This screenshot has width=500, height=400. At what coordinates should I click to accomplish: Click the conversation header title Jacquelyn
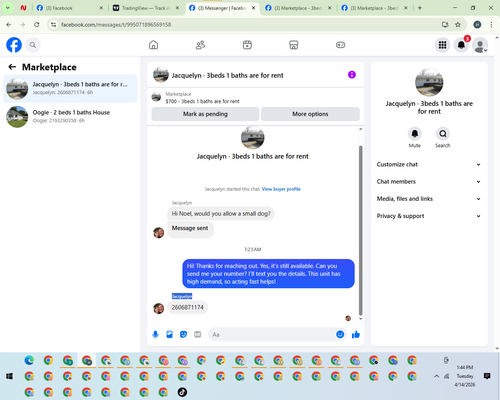point(227,75)
